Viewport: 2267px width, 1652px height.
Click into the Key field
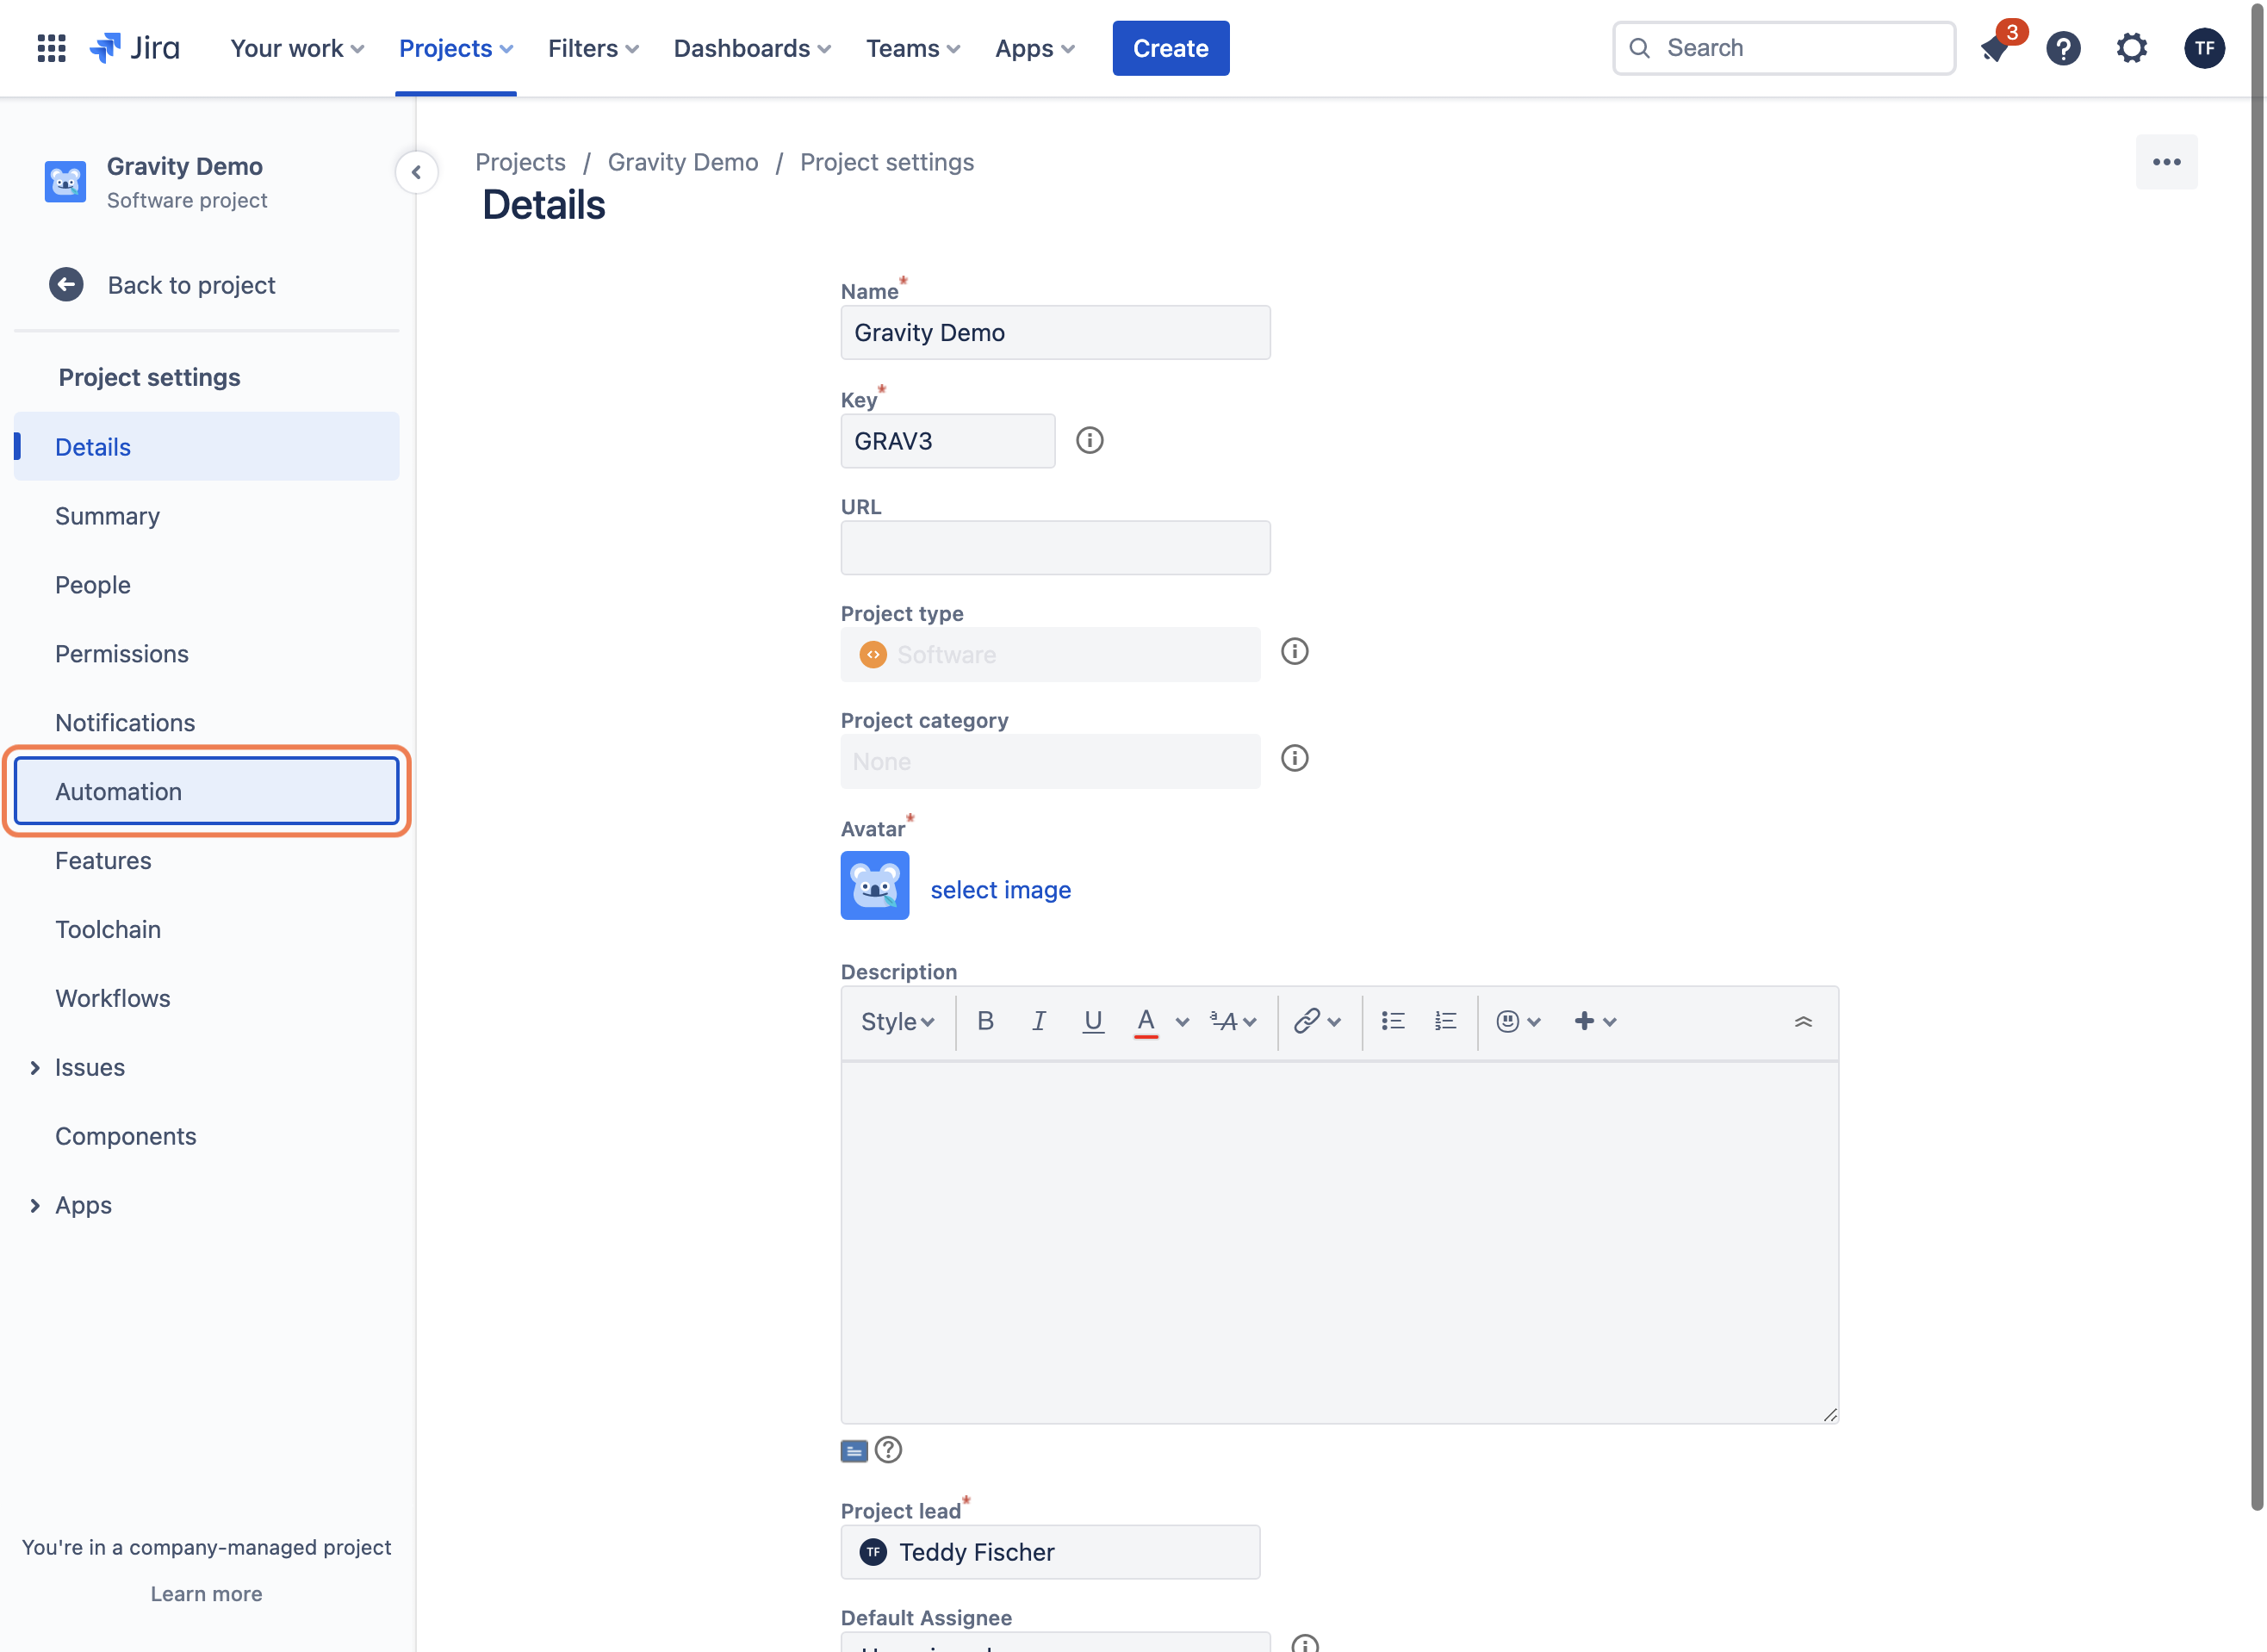point(947,441)
